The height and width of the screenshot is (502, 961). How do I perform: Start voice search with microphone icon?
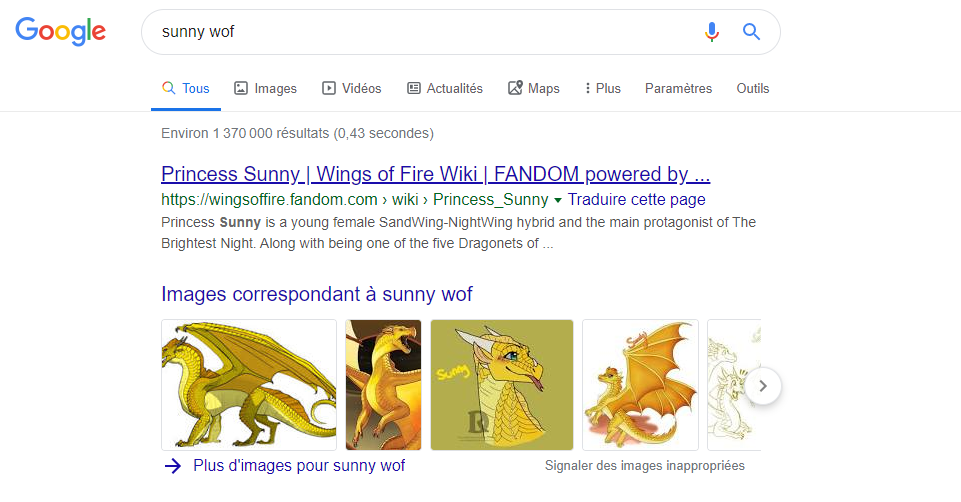(711, 32)
